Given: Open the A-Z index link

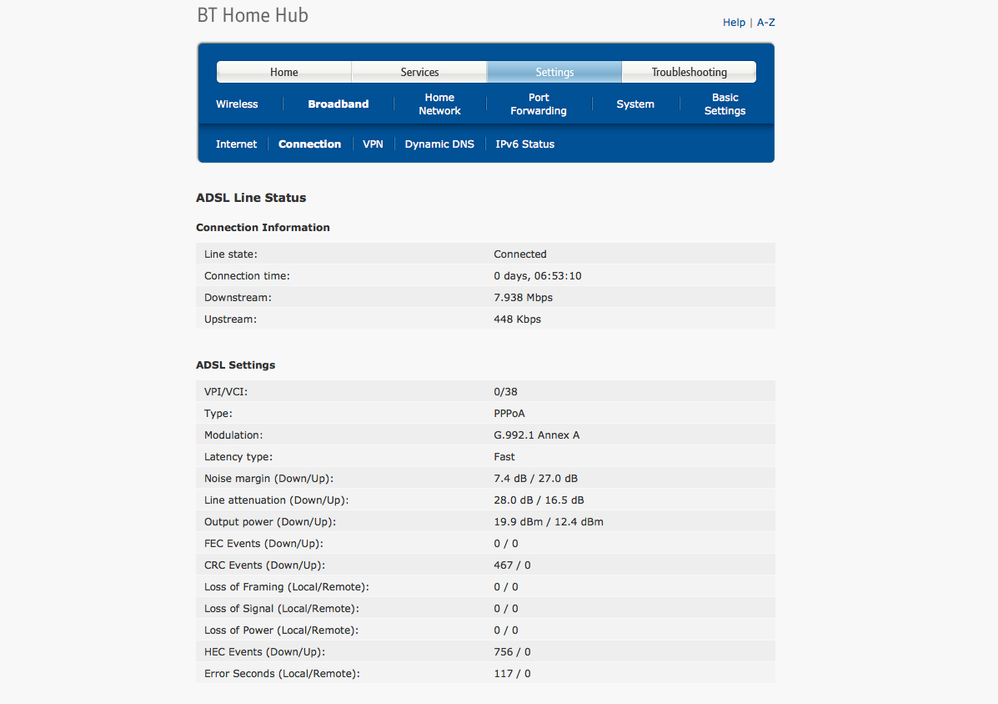Looking at the screenshot, I should 766,22.
